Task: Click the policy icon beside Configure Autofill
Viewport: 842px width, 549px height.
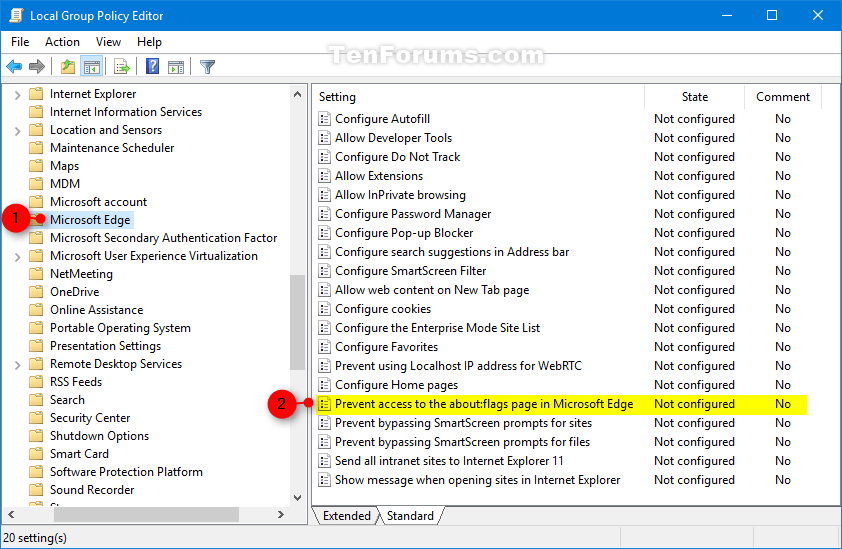Action: 324,119
